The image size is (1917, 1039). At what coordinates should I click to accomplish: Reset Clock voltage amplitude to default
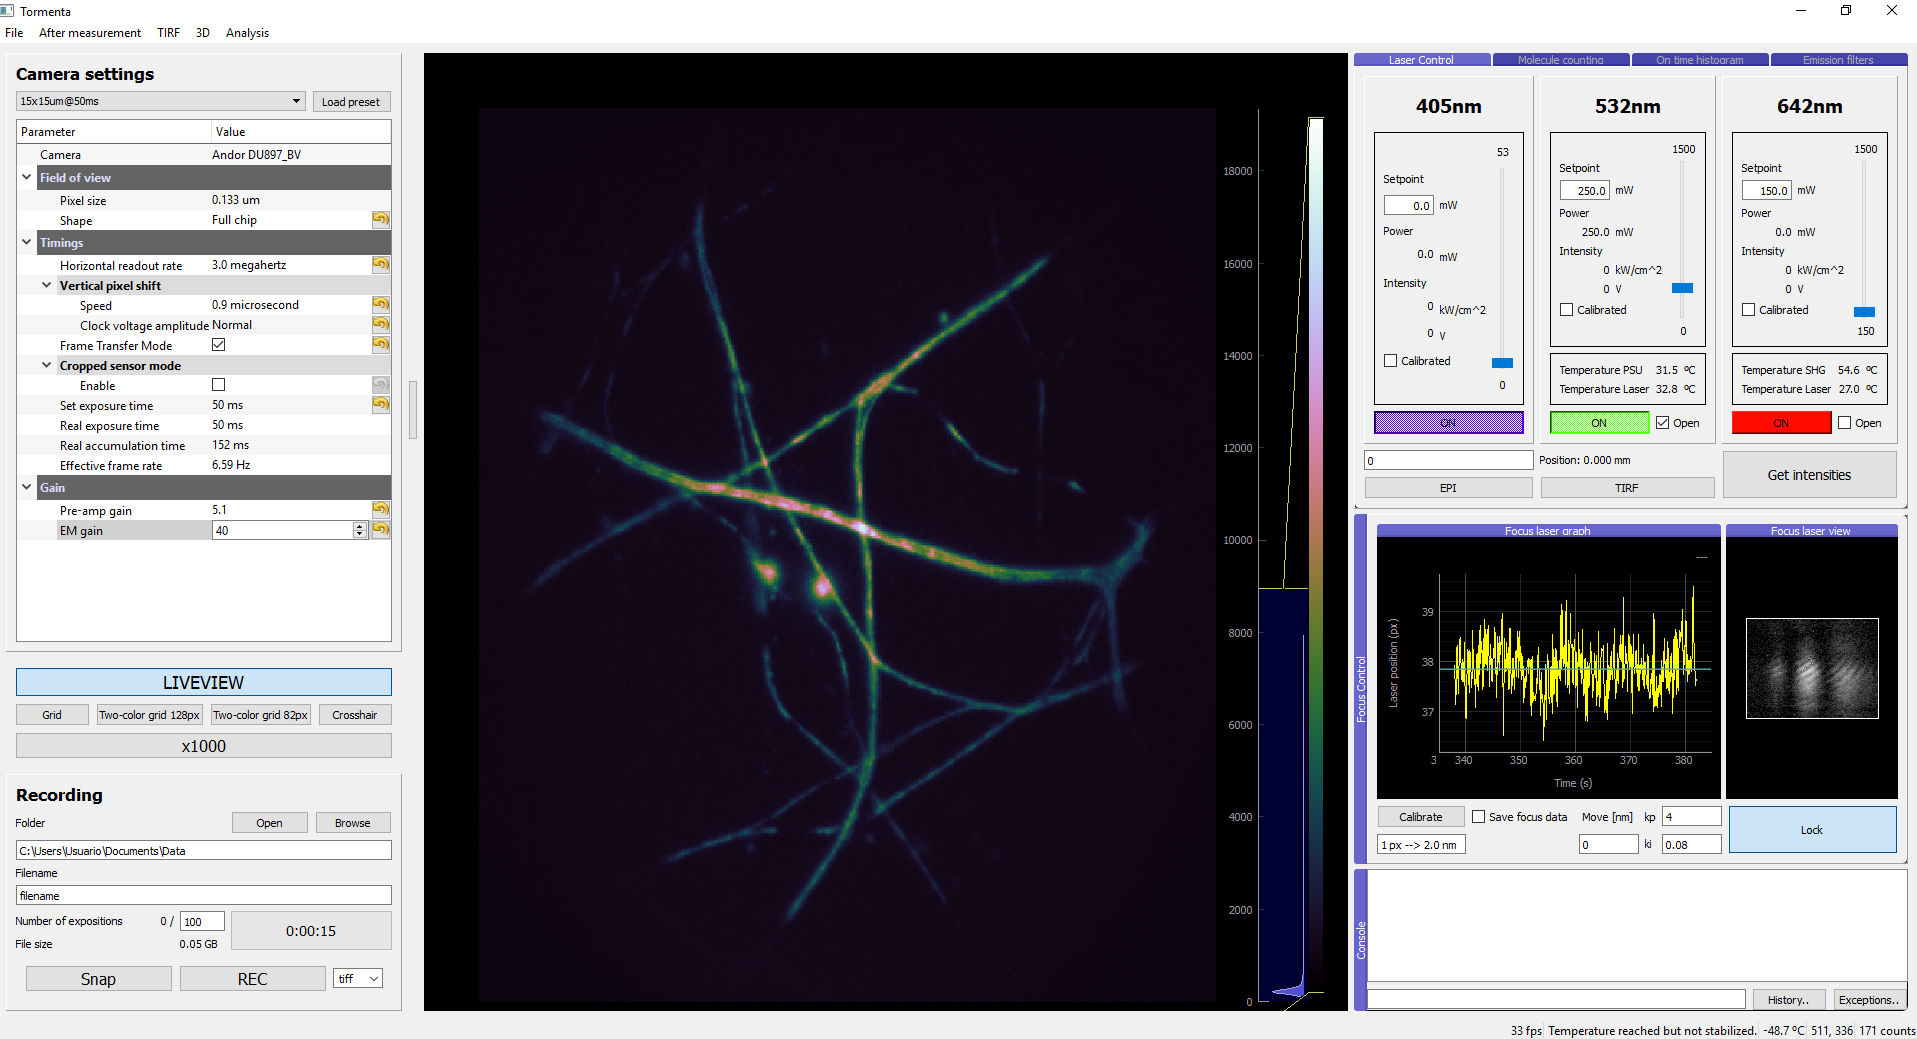click(381, 325)
